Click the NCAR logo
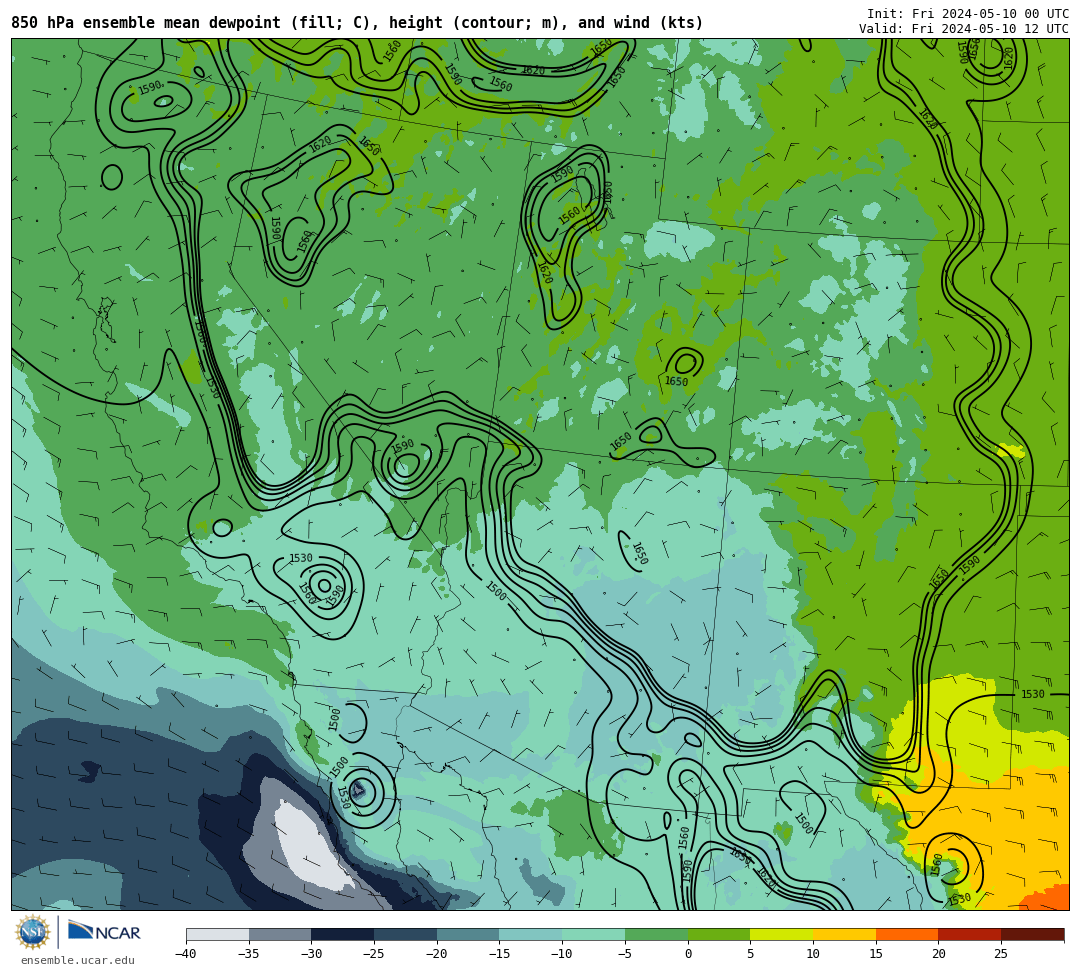This screenshot has height=973, width=1080. 104,932
